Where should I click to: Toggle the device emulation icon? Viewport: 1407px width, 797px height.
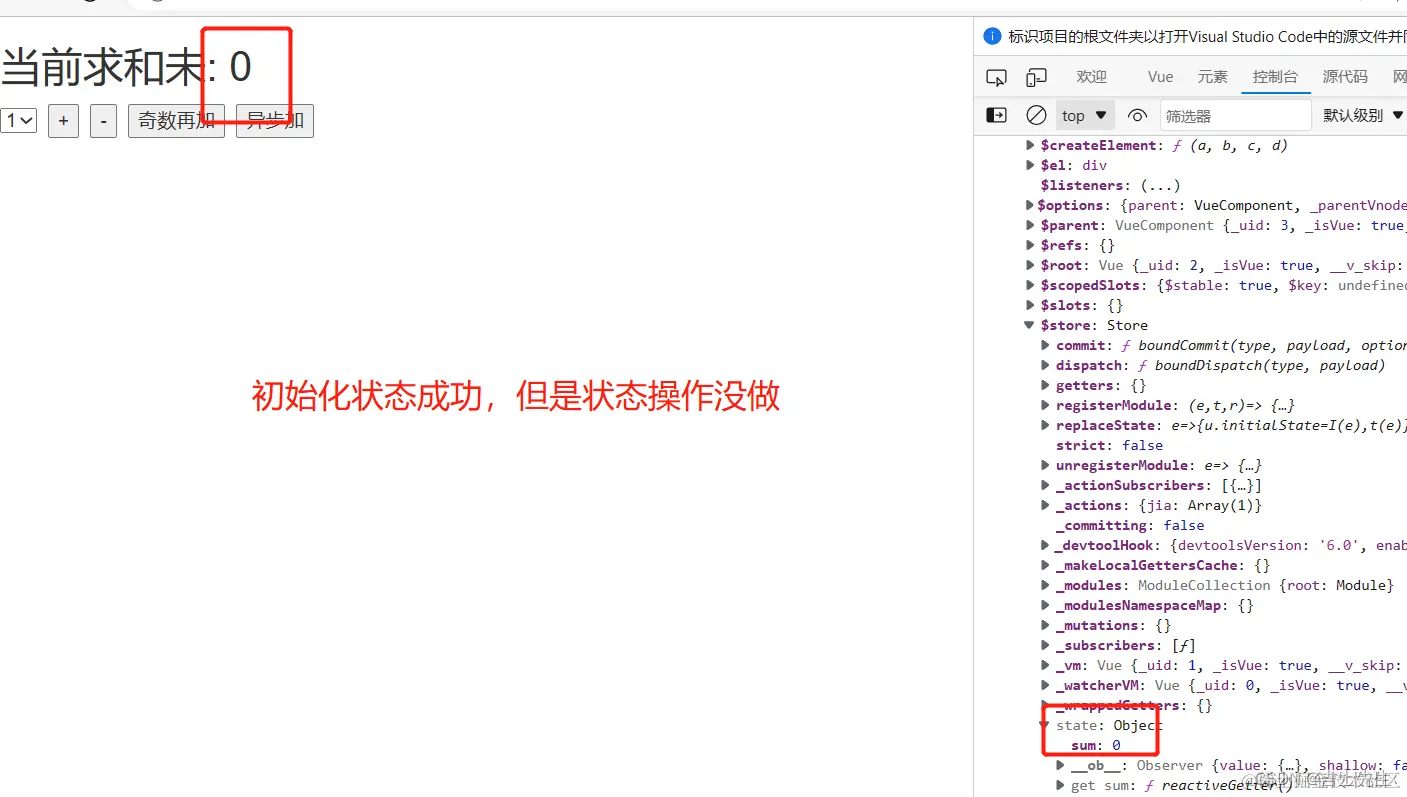1037,77
